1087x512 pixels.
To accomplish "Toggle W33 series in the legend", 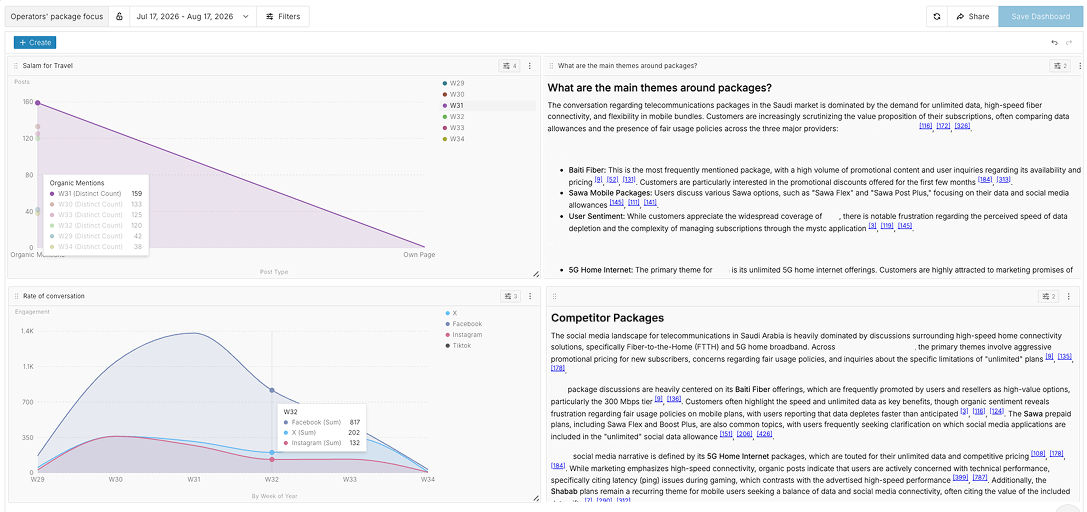I will (453, 127).
